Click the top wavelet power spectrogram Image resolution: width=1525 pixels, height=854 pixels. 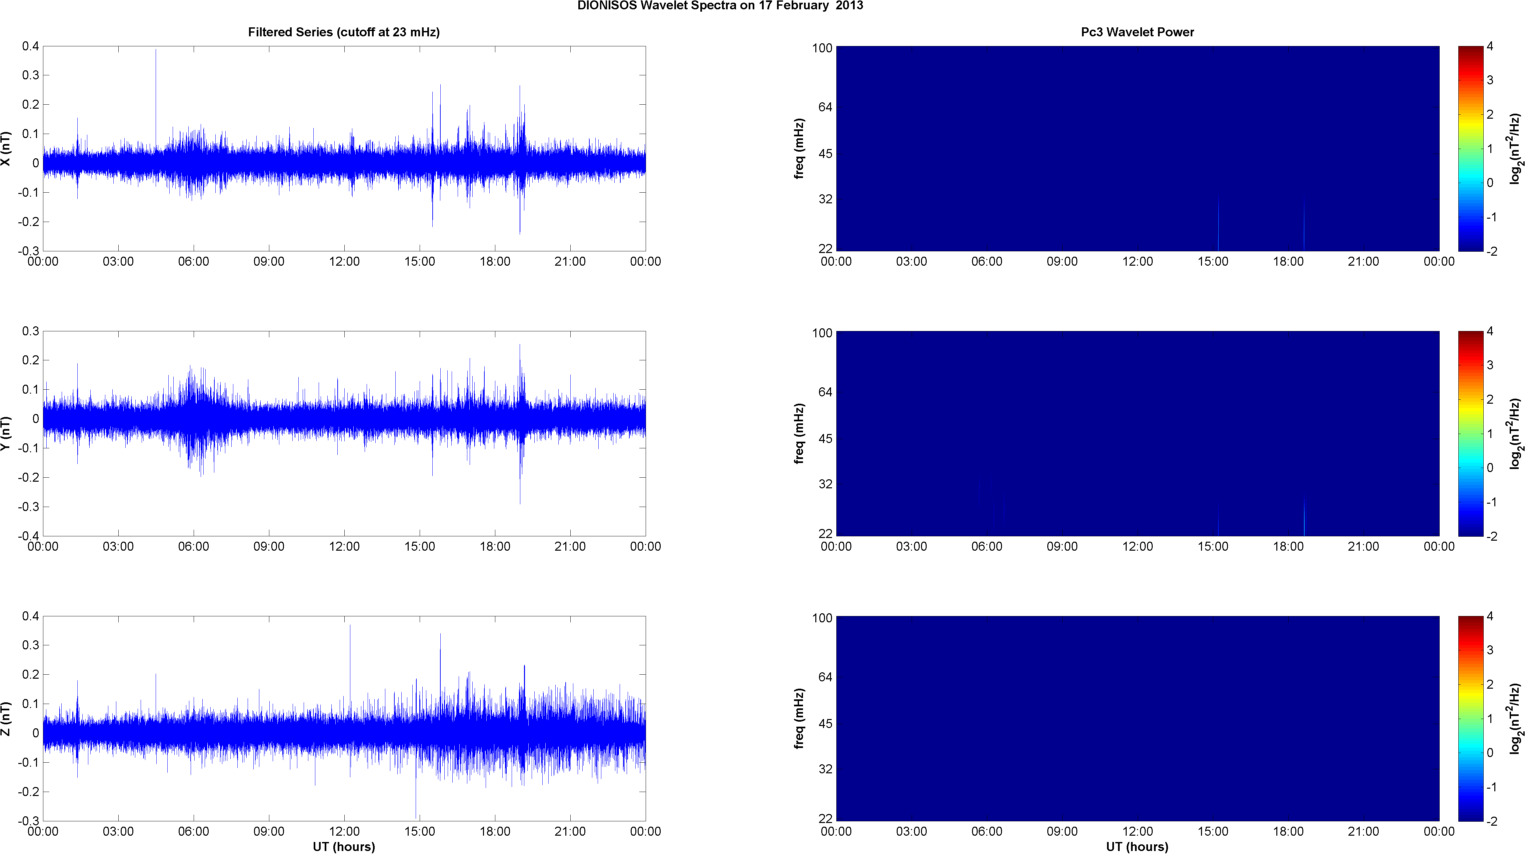[x=1137, y=149]
